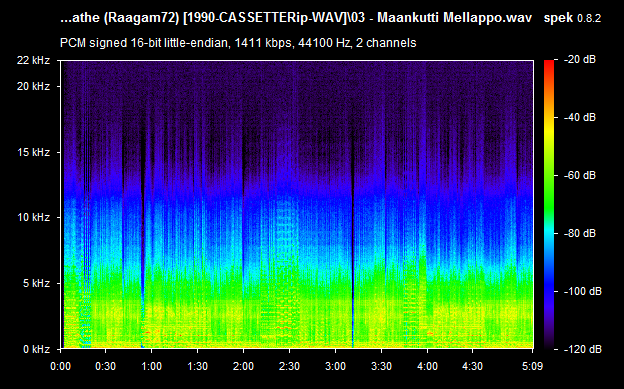Click the 22 kHz frequency axis label
Image resolution: width=624 pixels, height=389 pixels.
pyautogui.click(x=33, y=61)
